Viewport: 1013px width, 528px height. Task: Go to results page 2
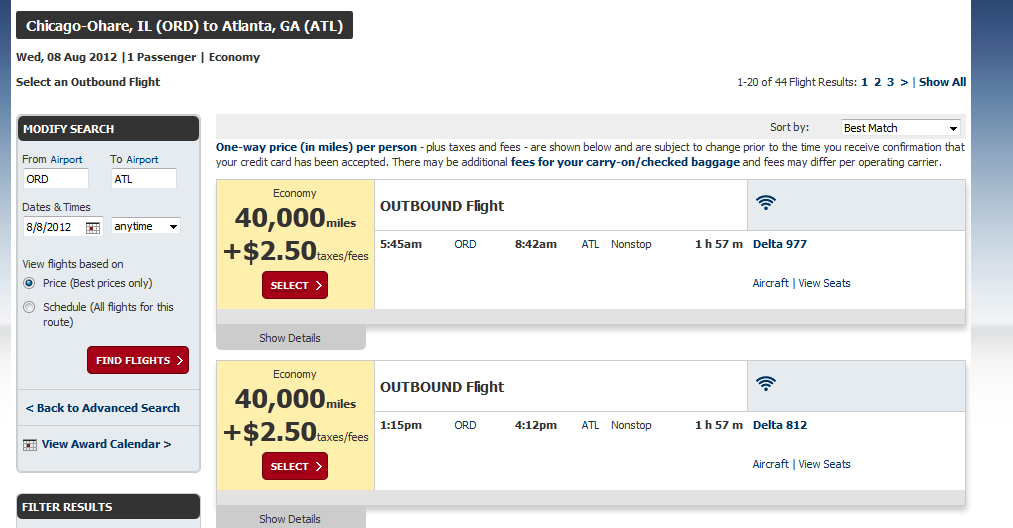click(x=877, y=82)
